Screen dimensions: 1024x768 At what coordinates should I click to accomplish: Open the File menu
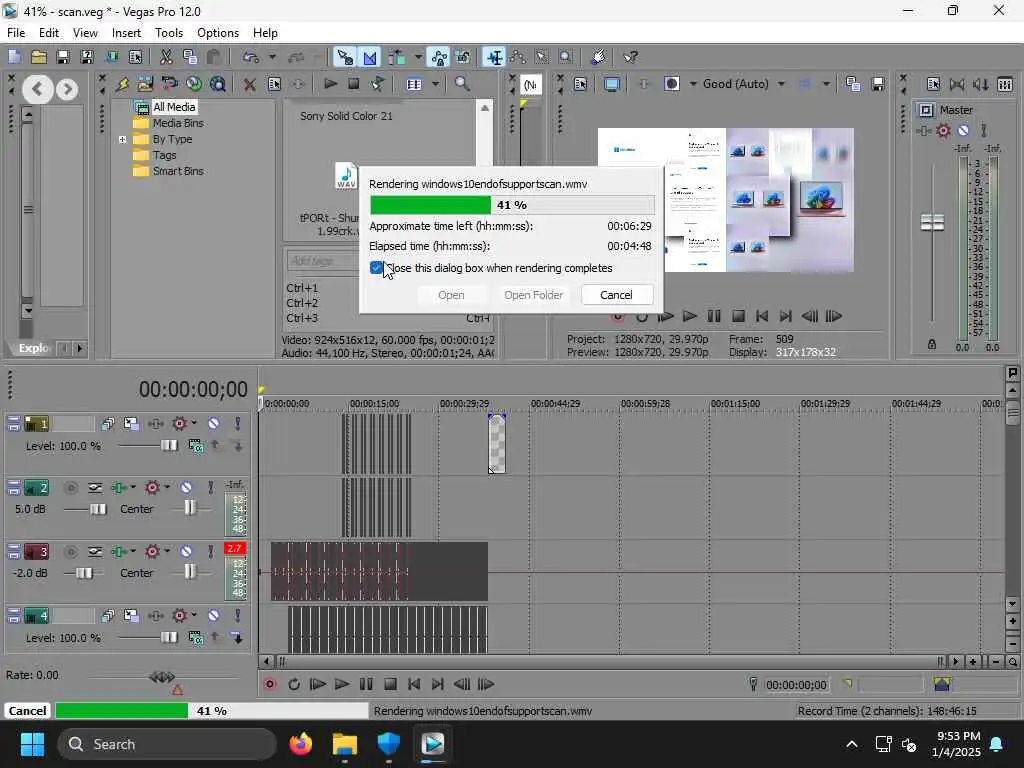(16, 33)
